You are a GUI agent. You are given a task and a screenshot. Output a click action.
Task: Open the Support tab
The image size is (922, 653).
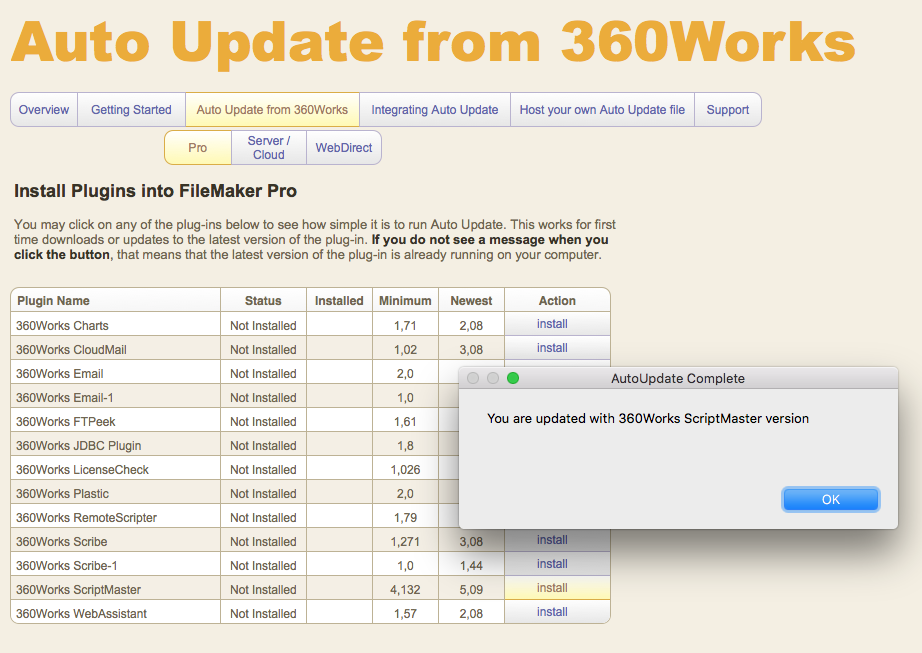pyautogui.click(x=727, y=110)
